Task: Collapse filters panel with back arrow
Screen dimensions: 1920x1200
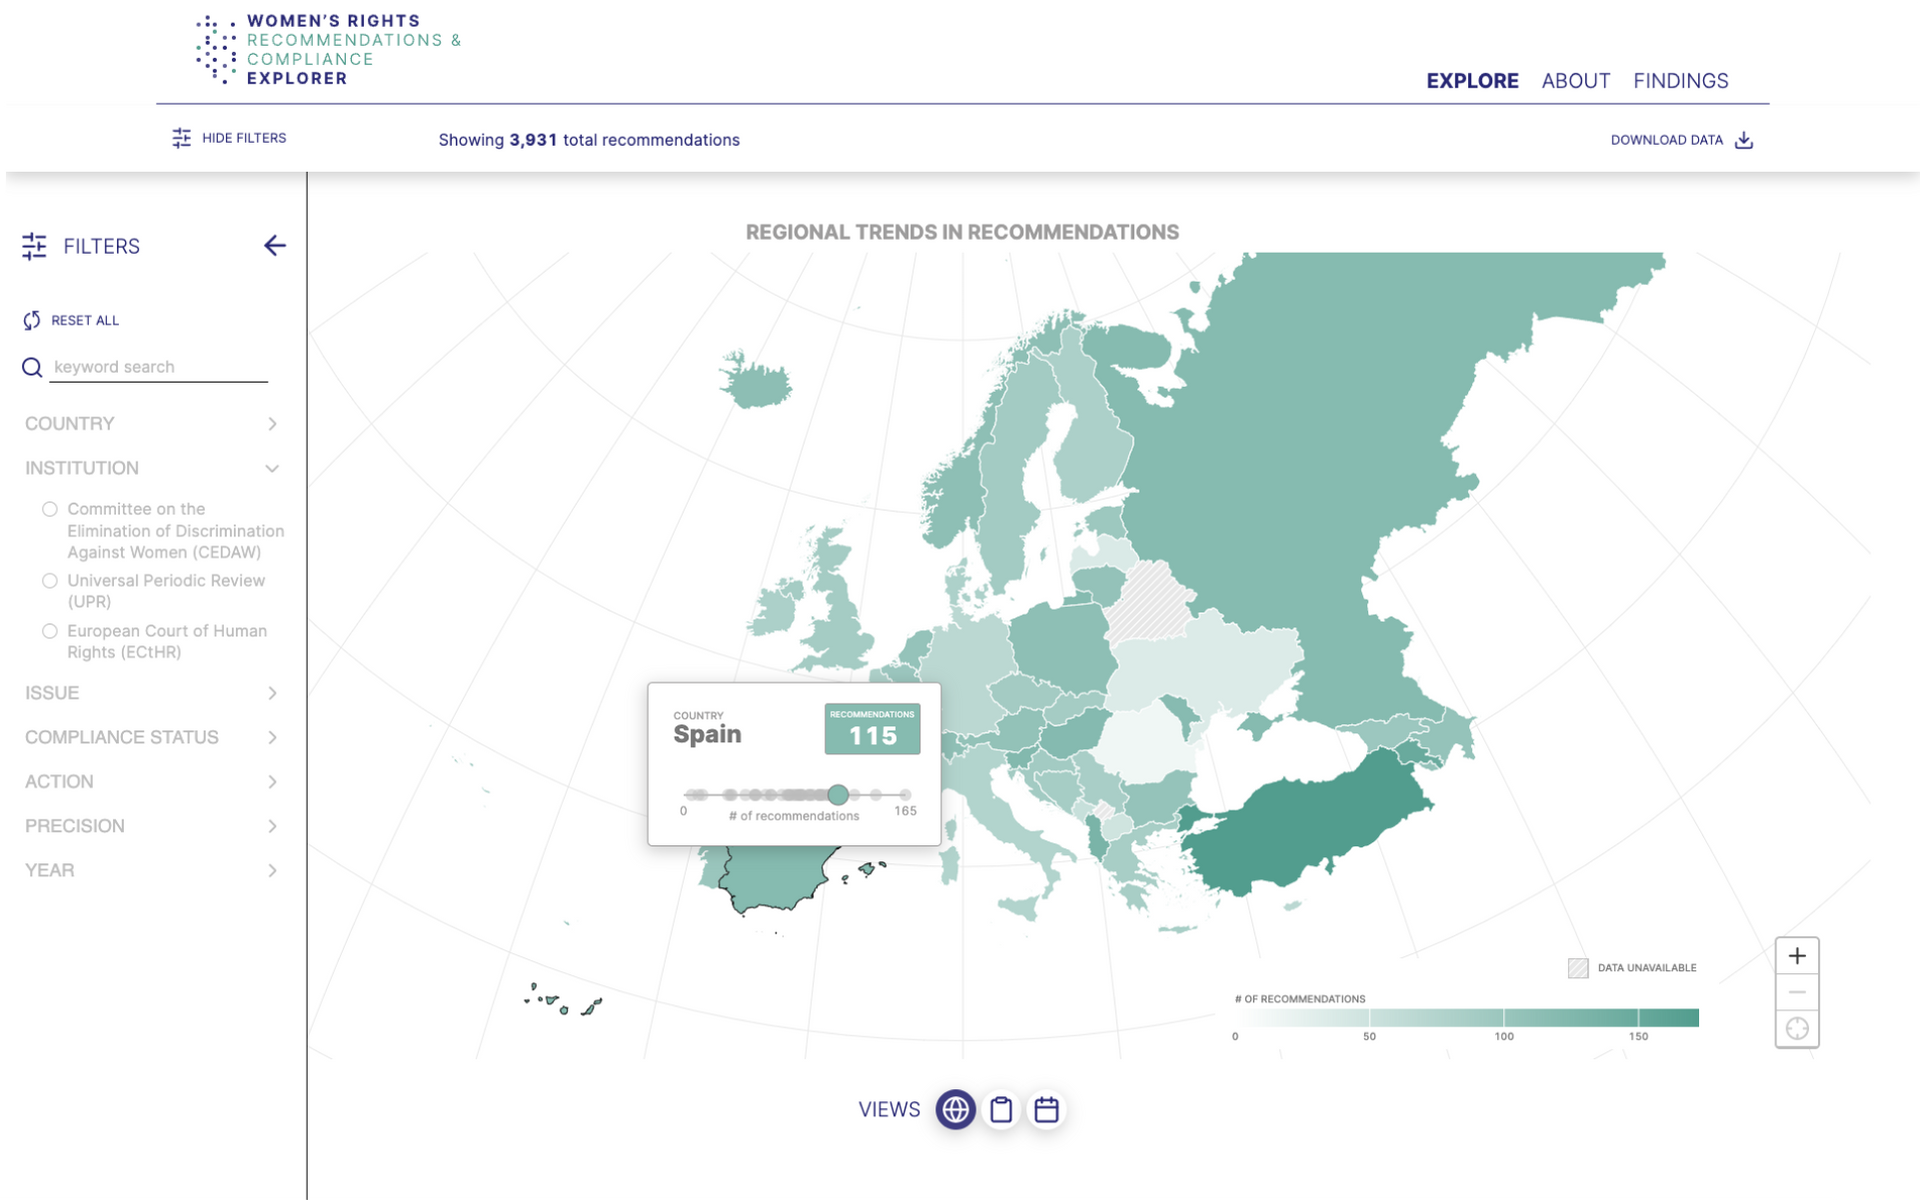Action: tap(275, 246)
